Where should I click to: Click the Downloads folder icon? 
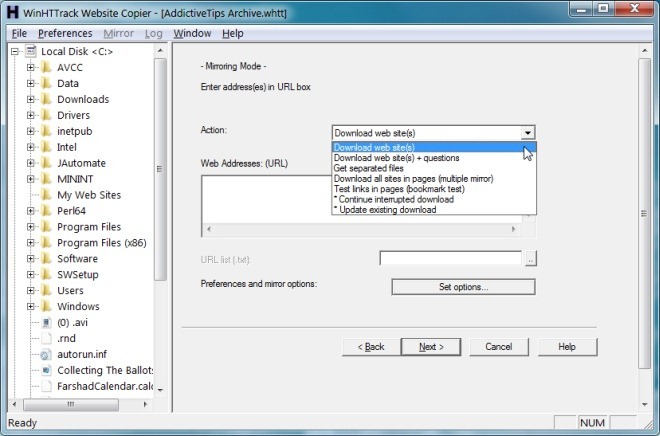(x=46, y=99)
